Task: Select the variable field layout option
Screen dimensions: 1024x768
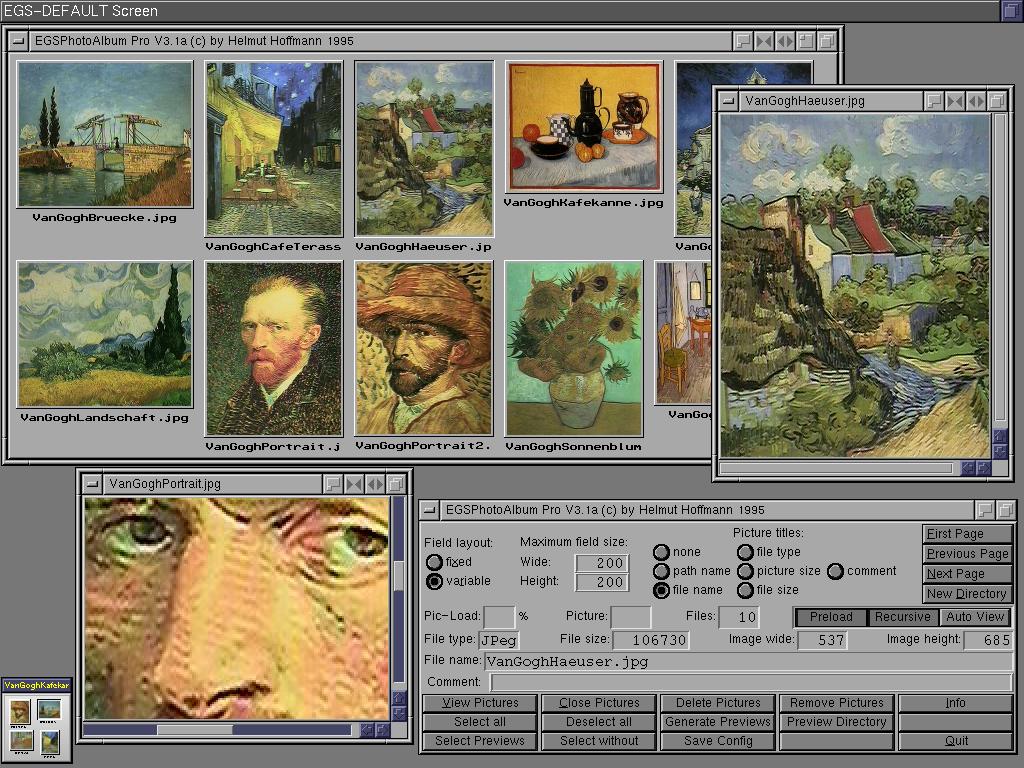Action: pyautogui.click(x=434, y=581)
